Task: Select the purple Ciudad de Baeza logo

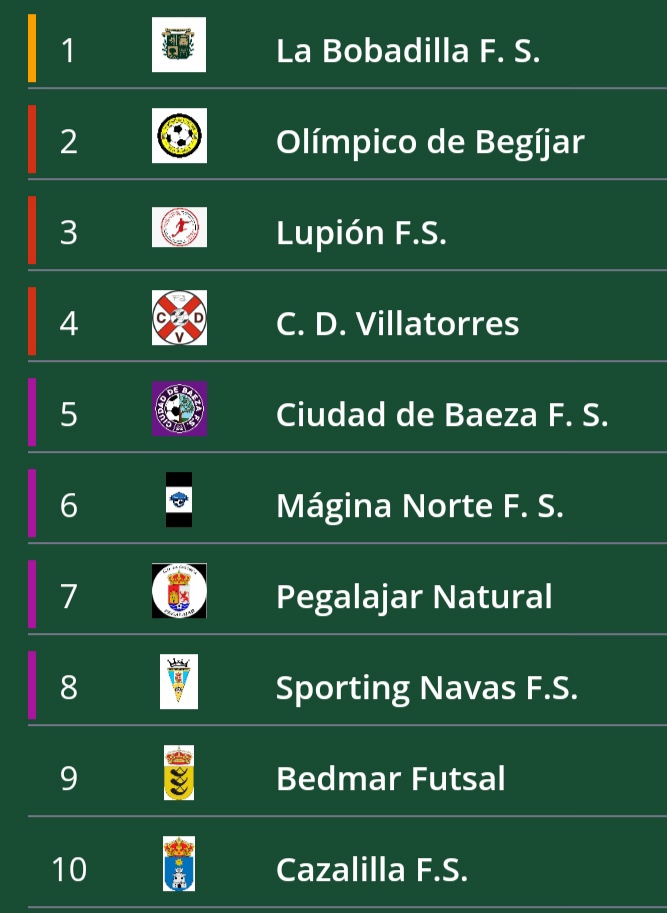Action: coord(179,409)
